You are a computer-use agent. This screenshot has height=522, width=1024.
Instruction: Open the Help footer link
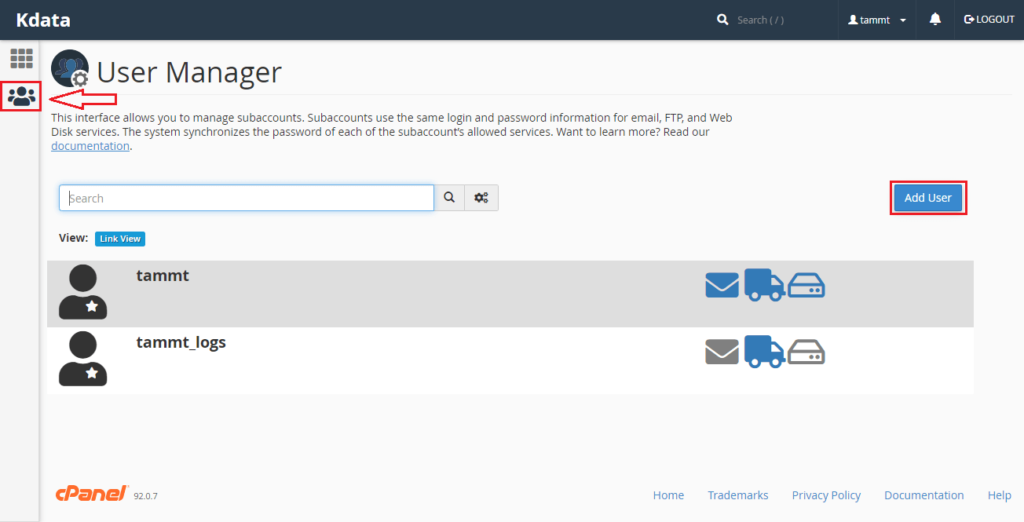point(999,495)
